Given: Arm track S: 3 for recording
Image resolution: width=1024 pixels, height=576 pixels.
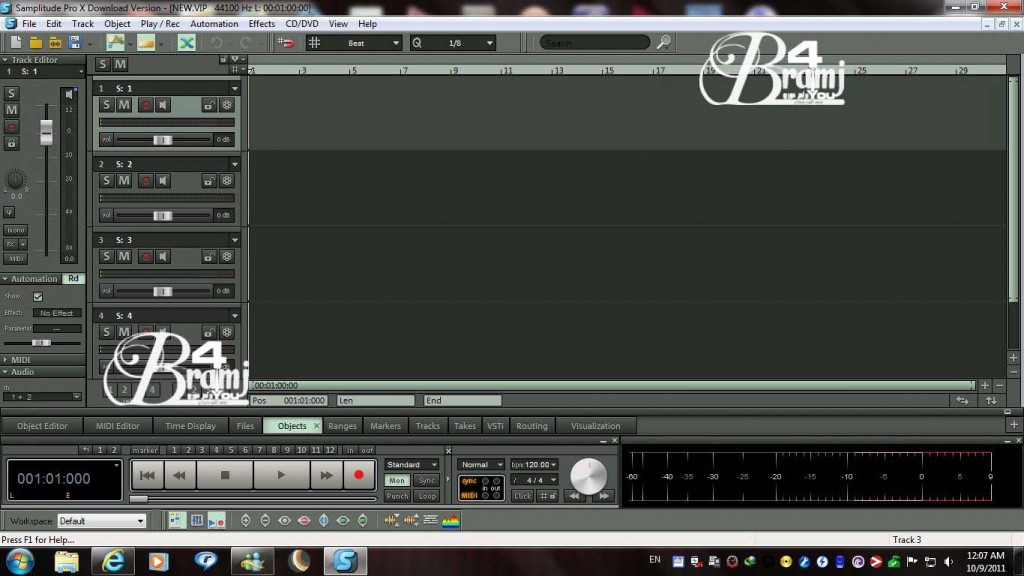Looking at the screenshot, I should 146,256.
